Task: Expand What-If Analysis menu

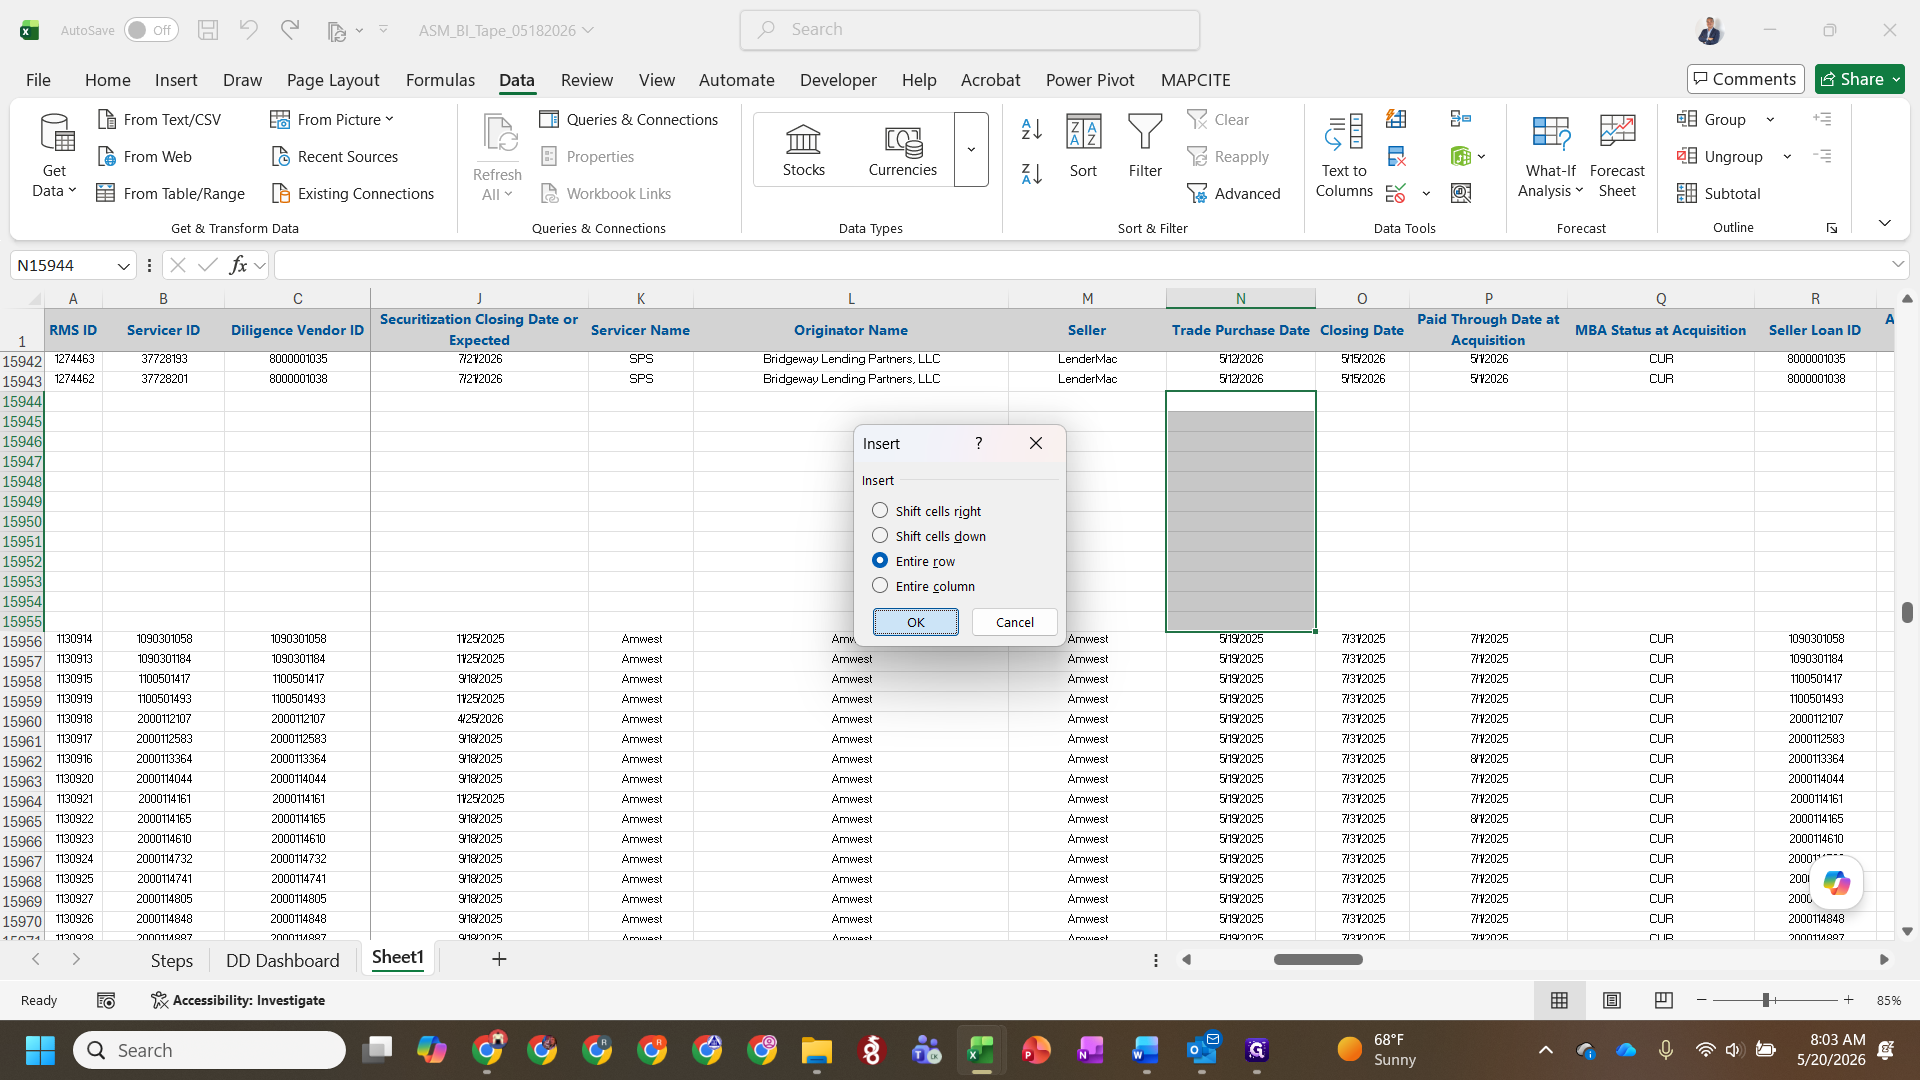Action: (1550, 156)
